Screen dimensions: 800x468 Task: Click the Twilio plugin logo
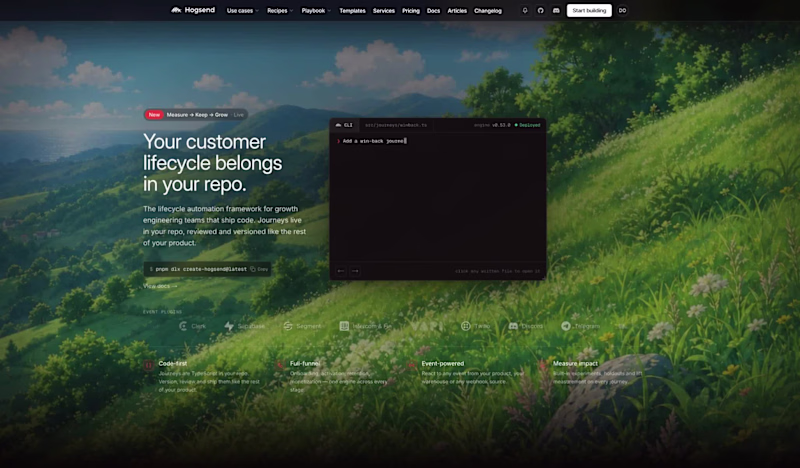tap(476, 326)
